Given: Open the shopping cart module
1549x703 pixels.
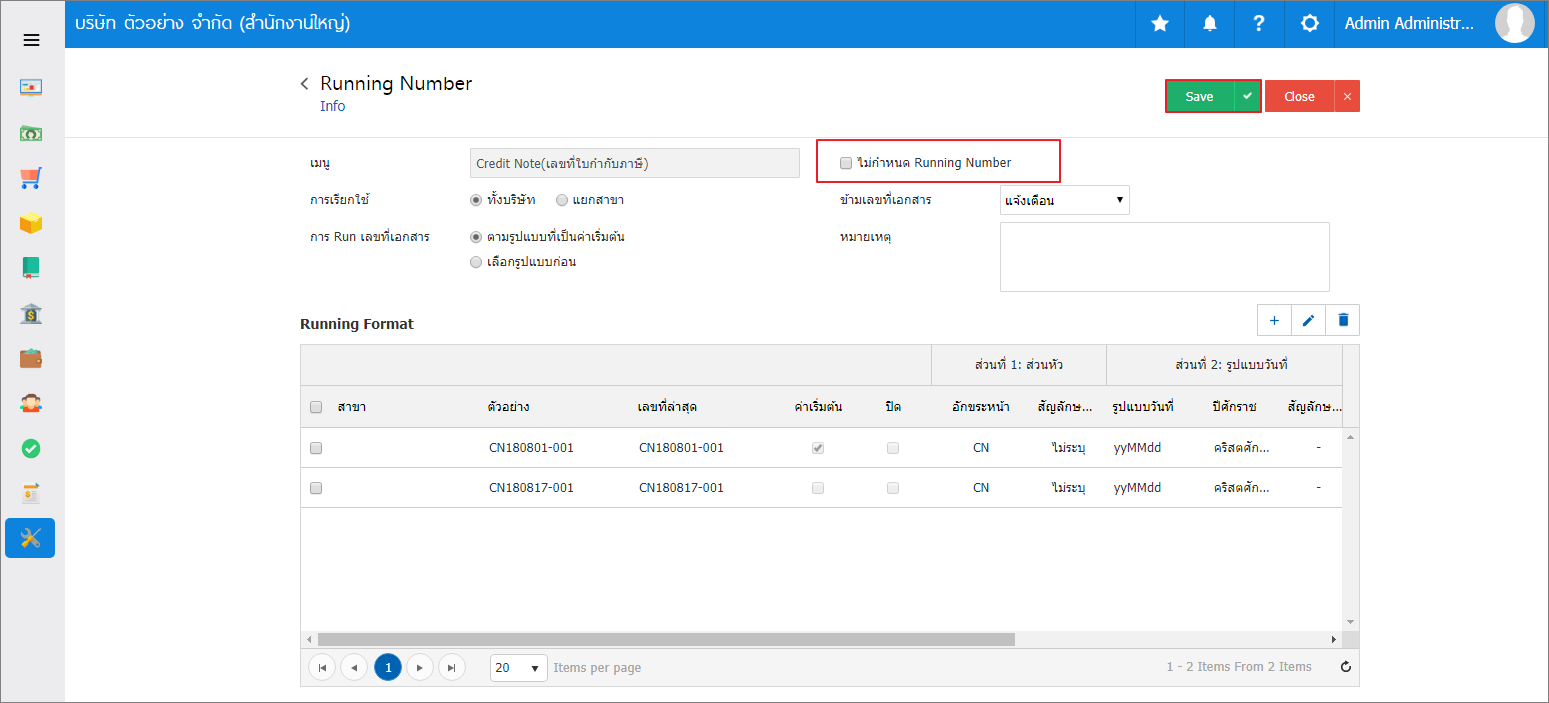Looking at the screenshot, I should point(31,178).
